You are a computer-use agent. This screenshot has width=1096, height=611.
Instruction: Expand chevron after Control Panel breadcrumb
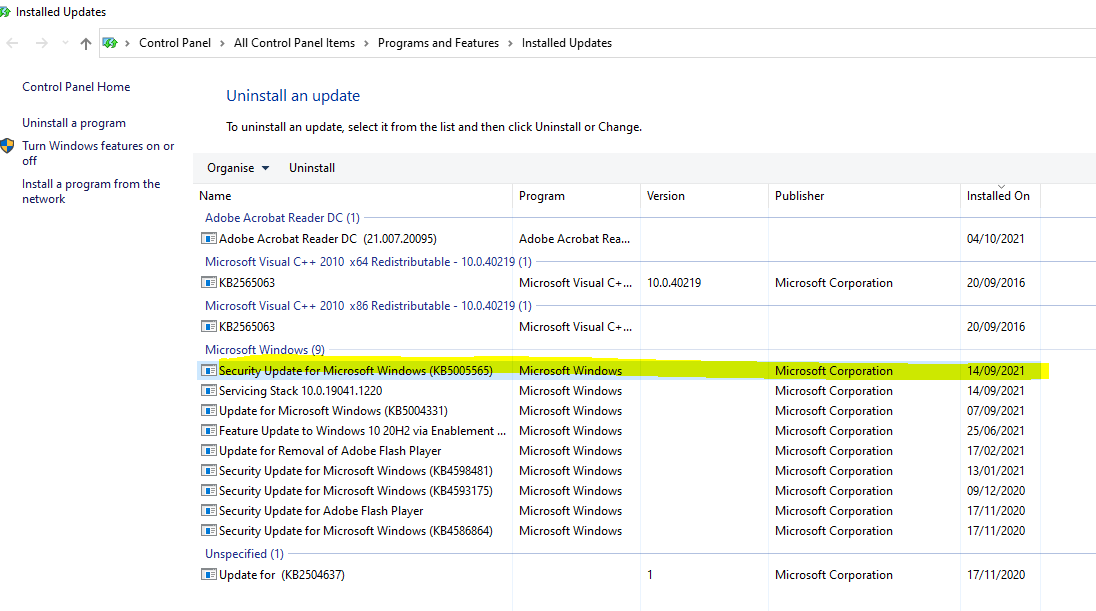point(222,43)
